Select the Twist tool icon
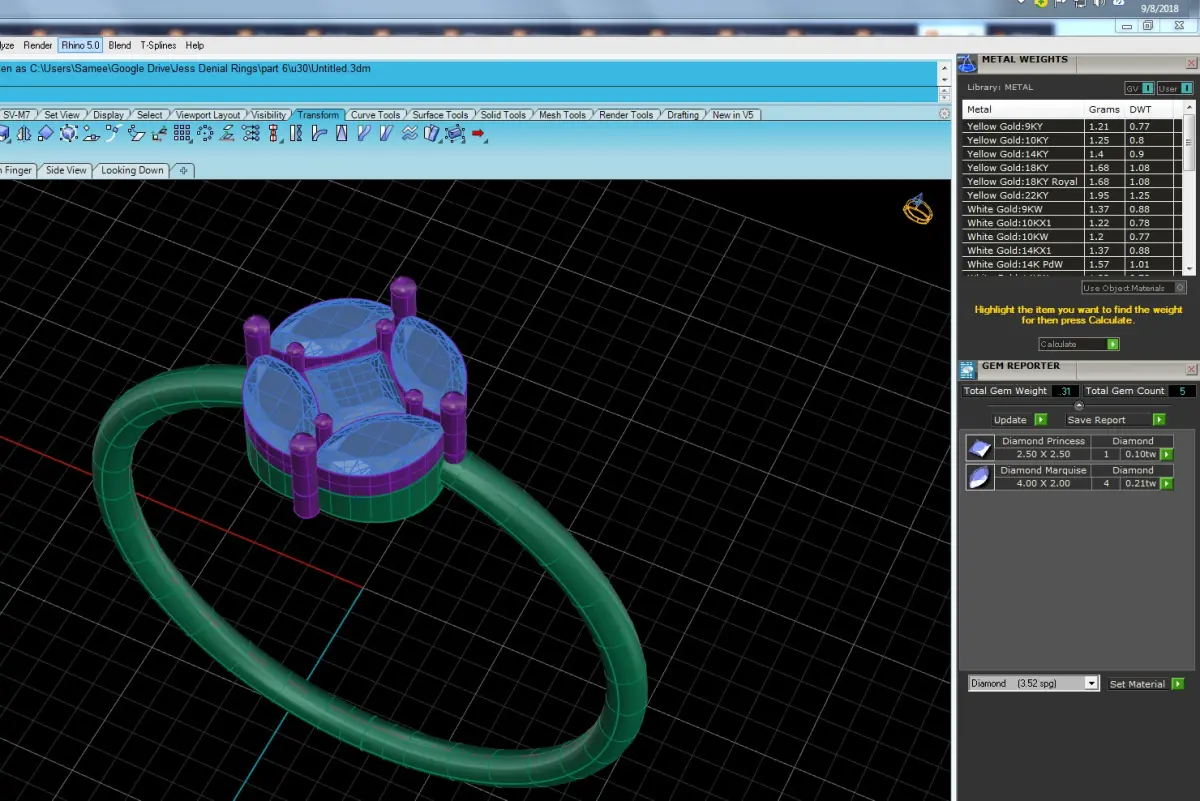 [x=296, y=133]
